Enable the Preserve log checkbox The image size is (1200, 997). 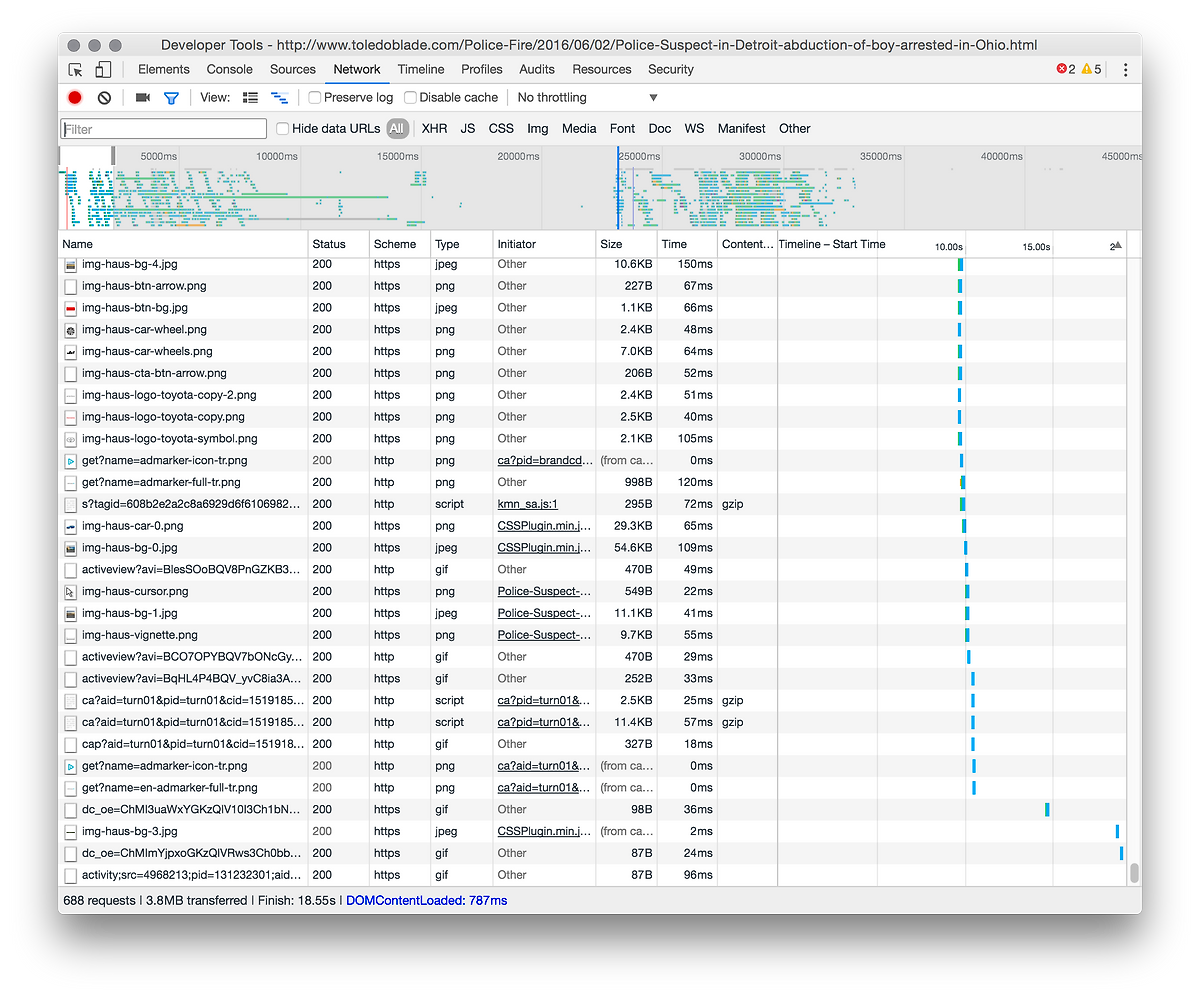[314, 98]
